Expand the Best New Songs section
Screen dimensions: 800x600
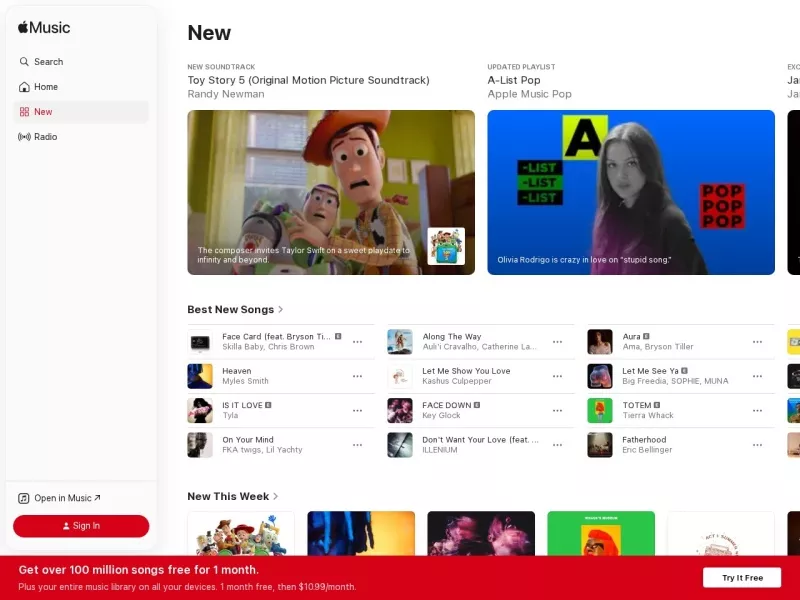point(235,310)
